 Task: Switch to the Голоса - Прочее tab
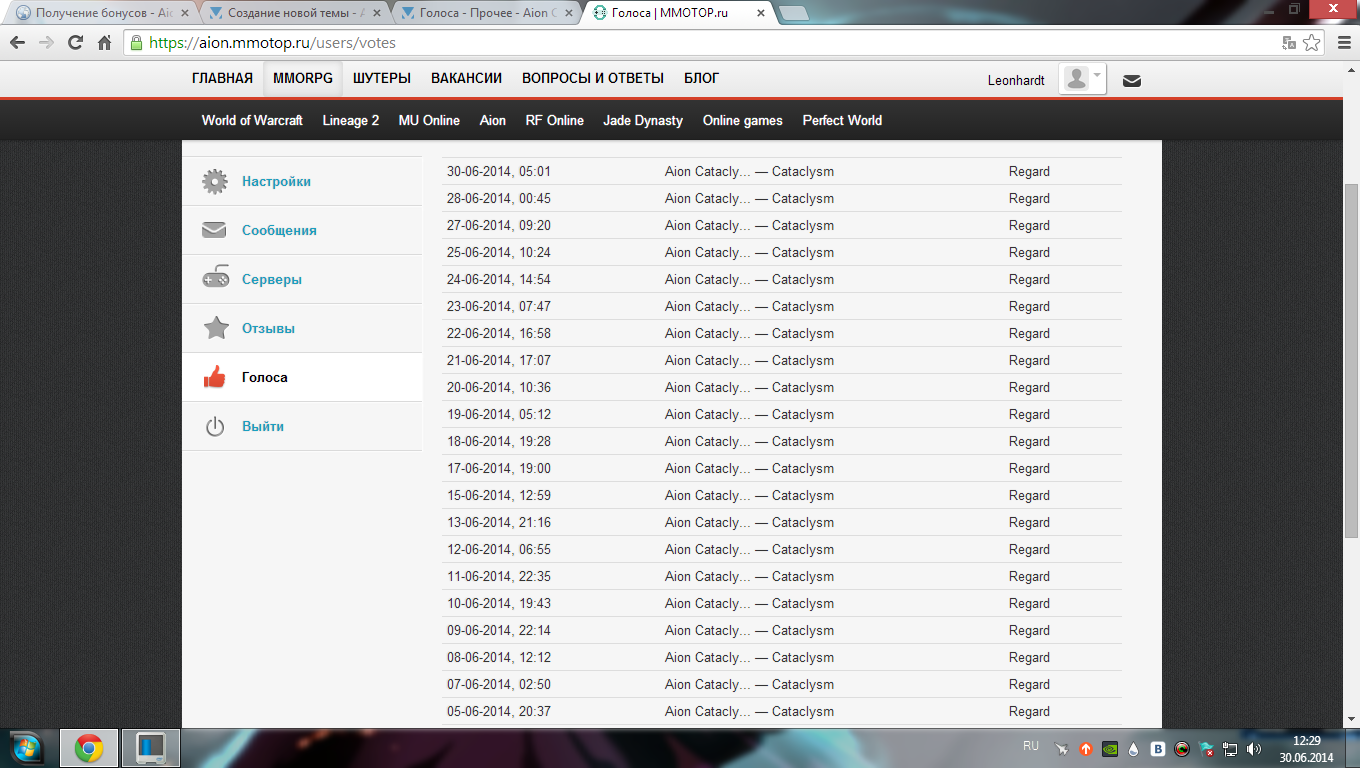pos(487,14)
